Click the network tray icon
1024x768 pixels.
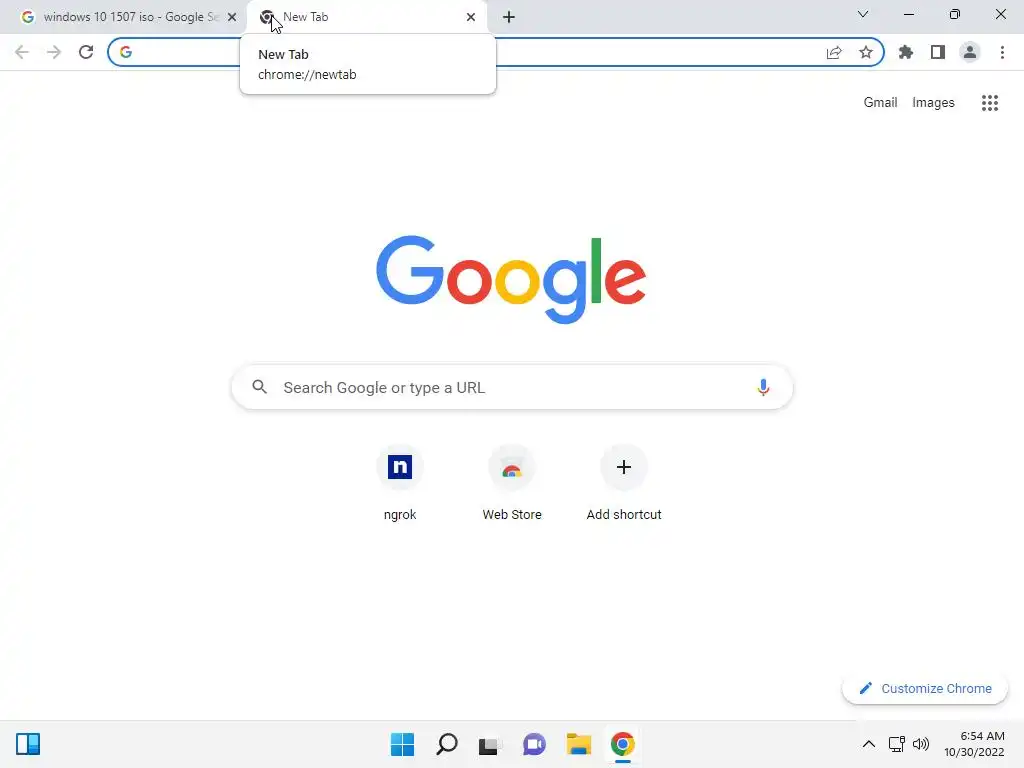[896, 744]
